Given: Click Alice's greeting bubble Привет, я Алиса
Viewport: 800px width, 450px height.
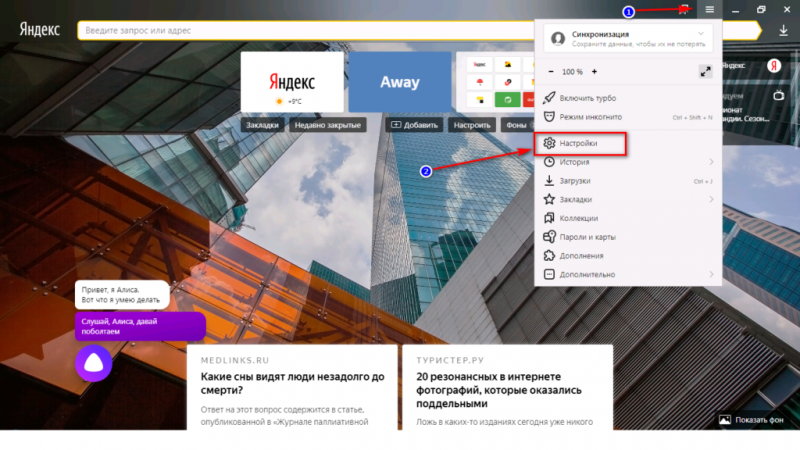Looking at the screenshot, I should [122, 295].
